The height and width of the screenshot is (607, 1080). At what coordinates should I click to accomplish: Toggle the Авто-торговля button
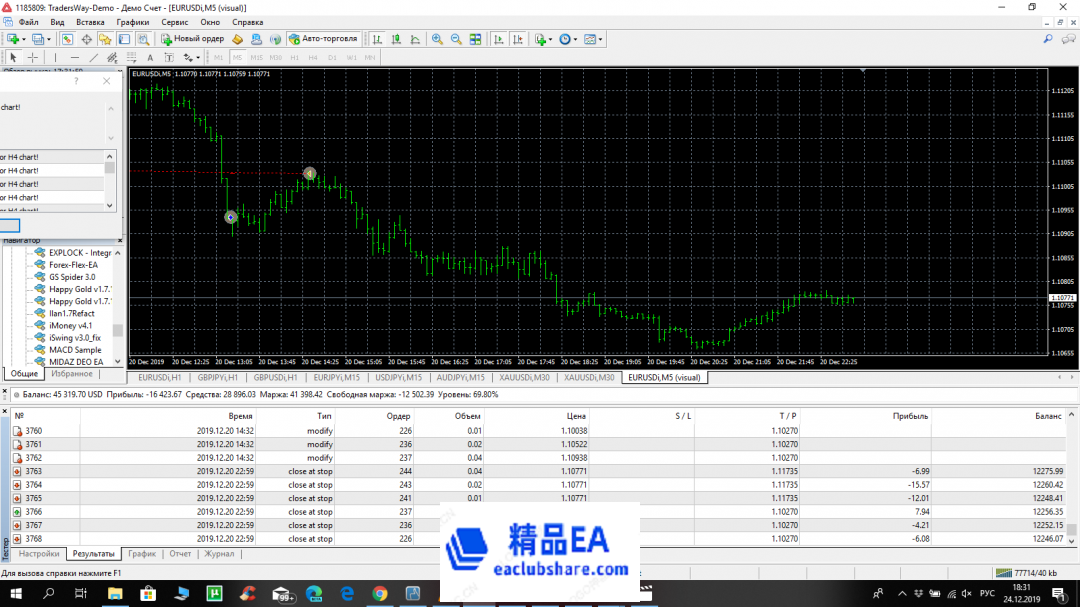point(323,39)
